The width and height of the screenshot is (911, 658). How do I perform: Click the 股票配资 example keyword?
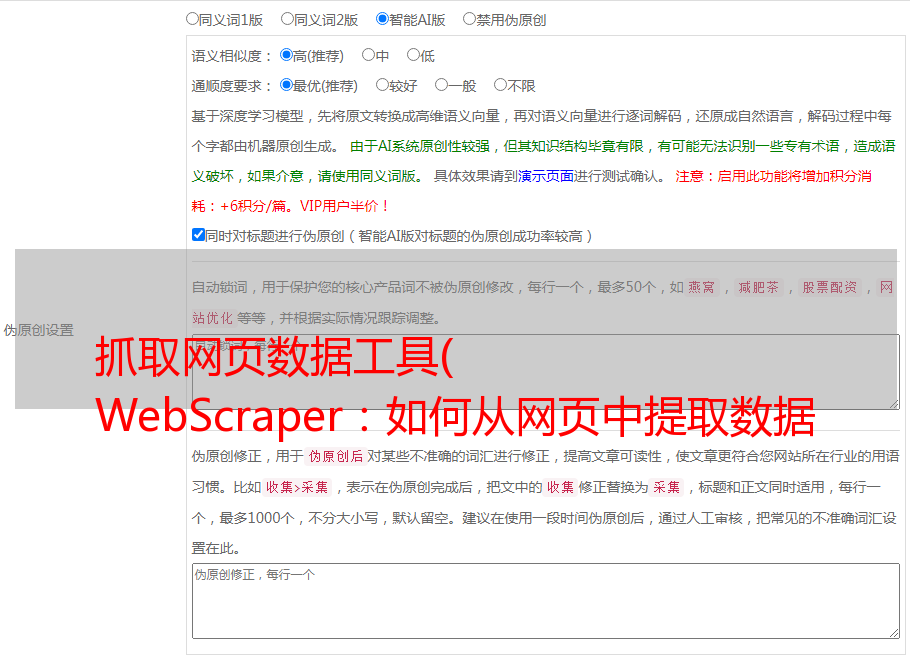[830, 287]
